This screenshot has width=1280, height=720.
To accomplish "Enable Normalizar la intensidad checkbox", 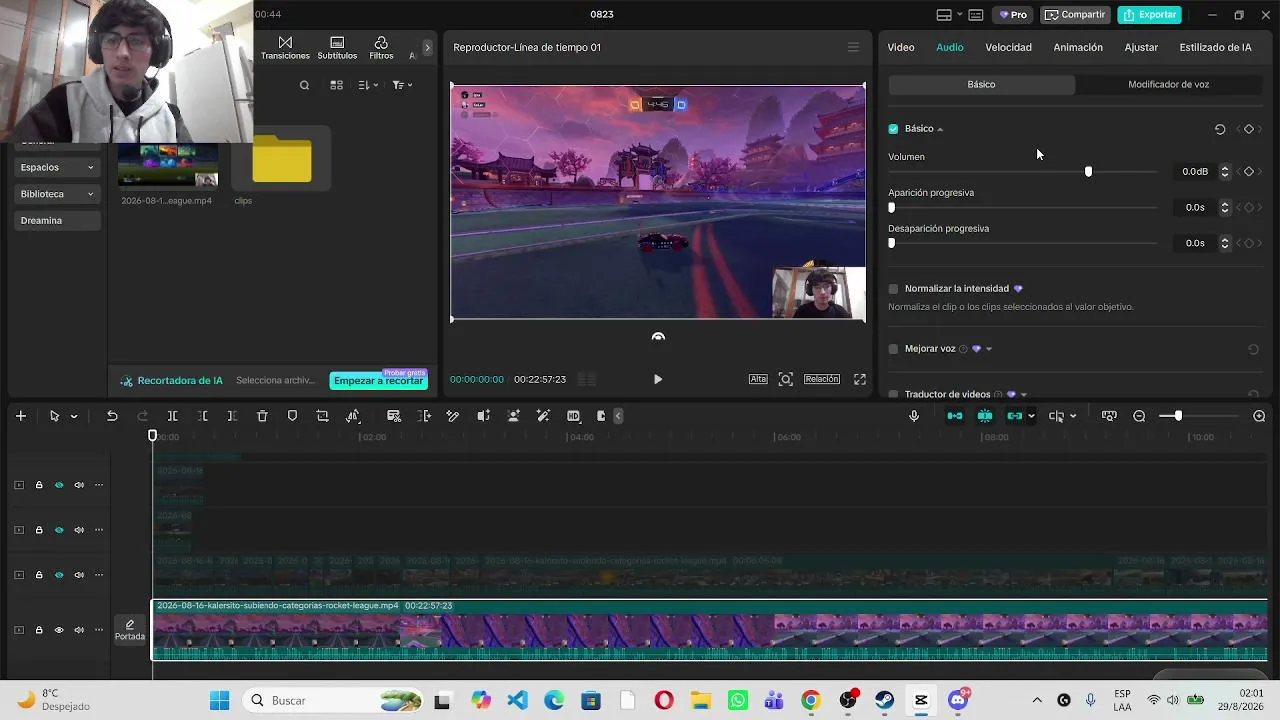I will pos(893,289).
